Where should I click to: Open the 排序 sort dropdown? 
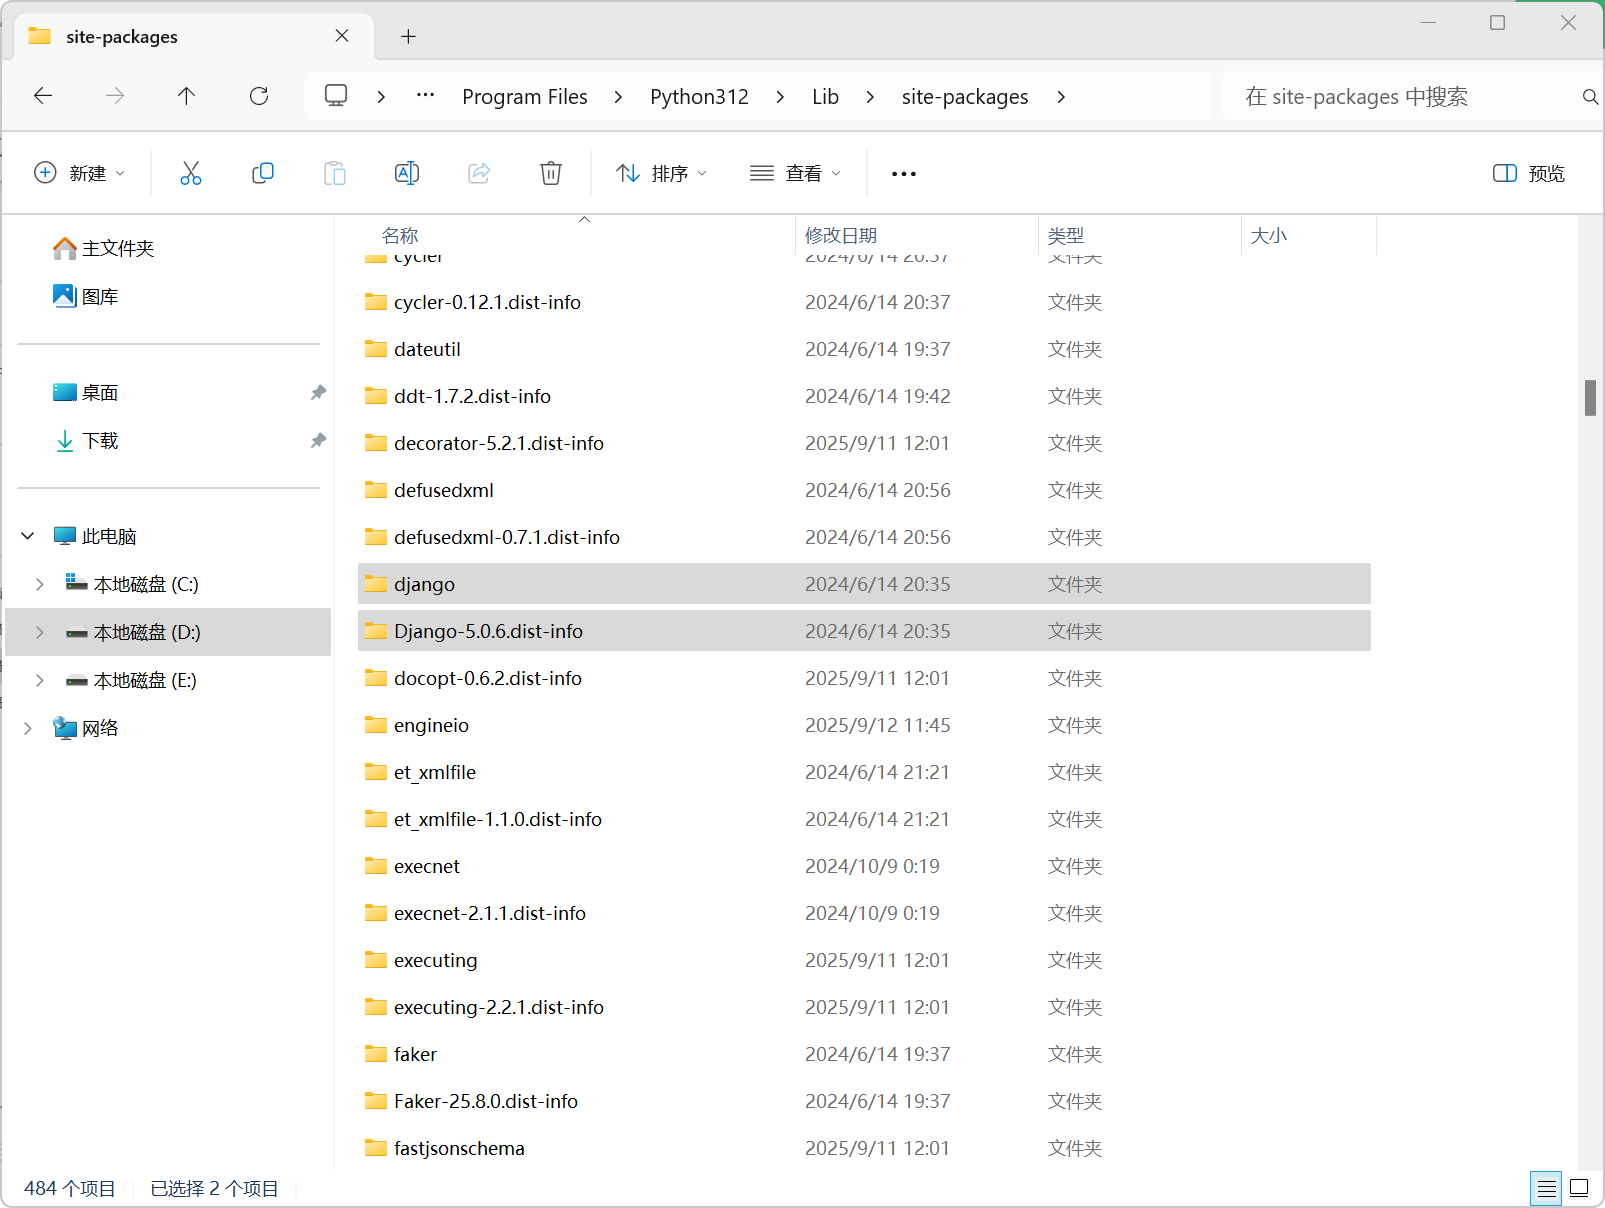point(662,173)
